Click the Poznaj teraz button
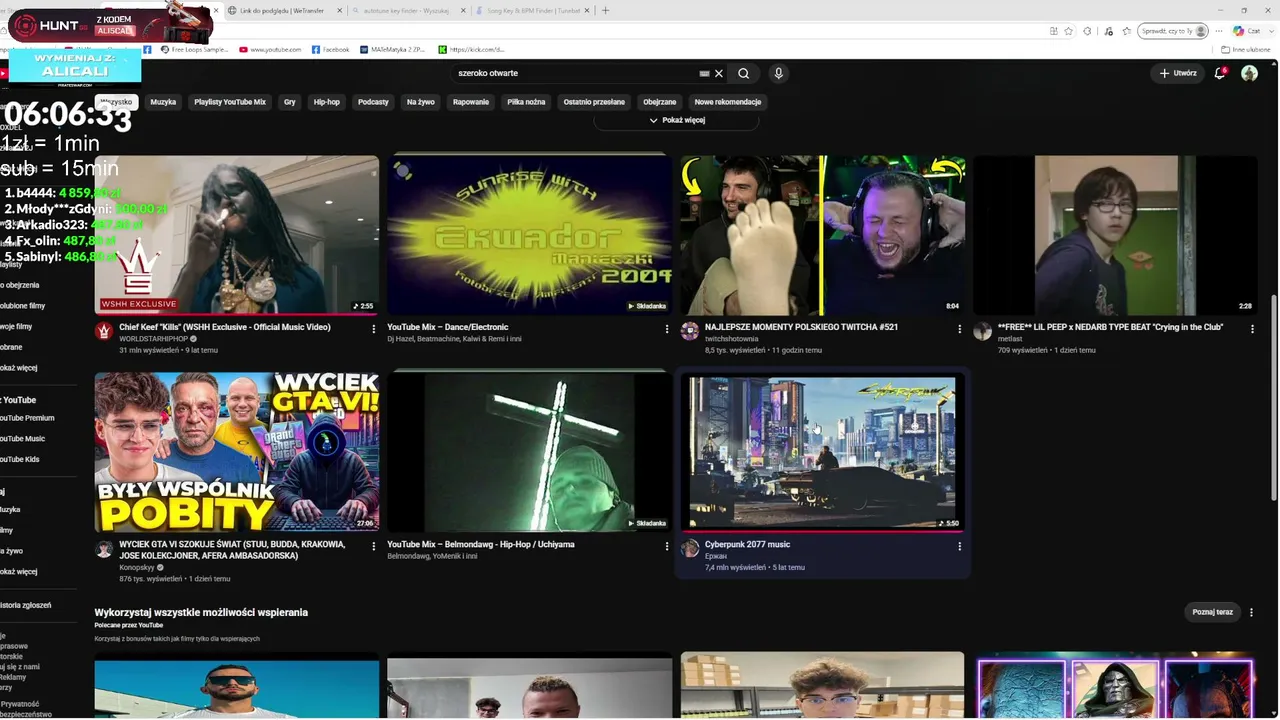 click(x=1213, y=612)
